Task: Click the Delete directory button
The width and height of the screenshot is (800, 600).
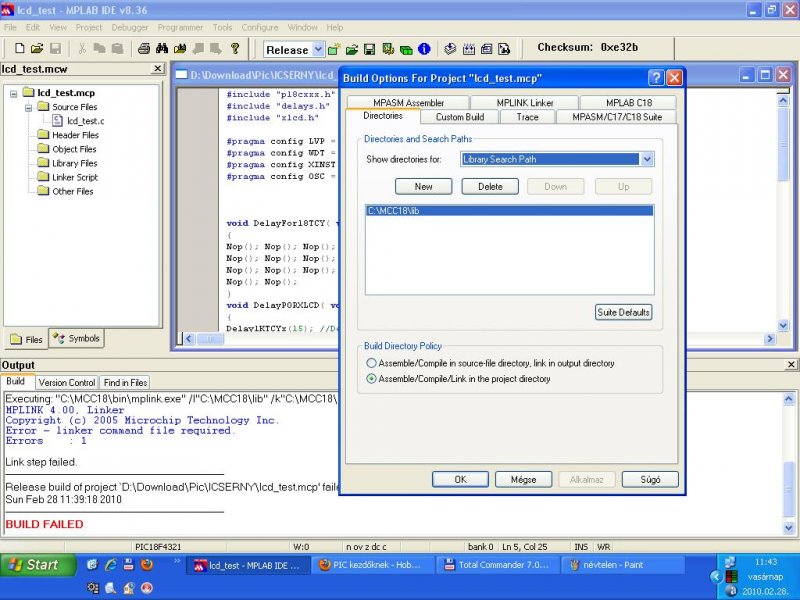Action: (490, 186)
